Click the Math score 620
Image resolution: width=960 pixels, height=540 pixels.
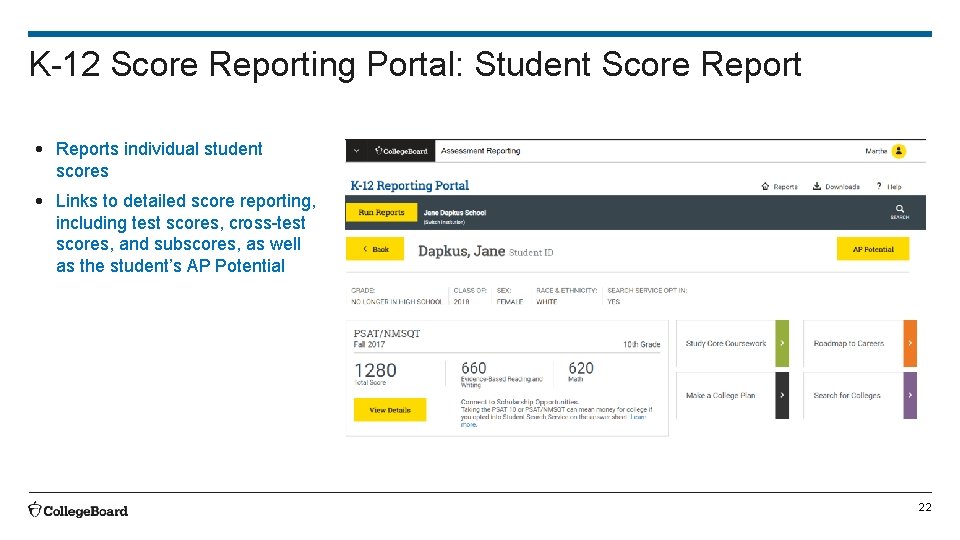581,368
